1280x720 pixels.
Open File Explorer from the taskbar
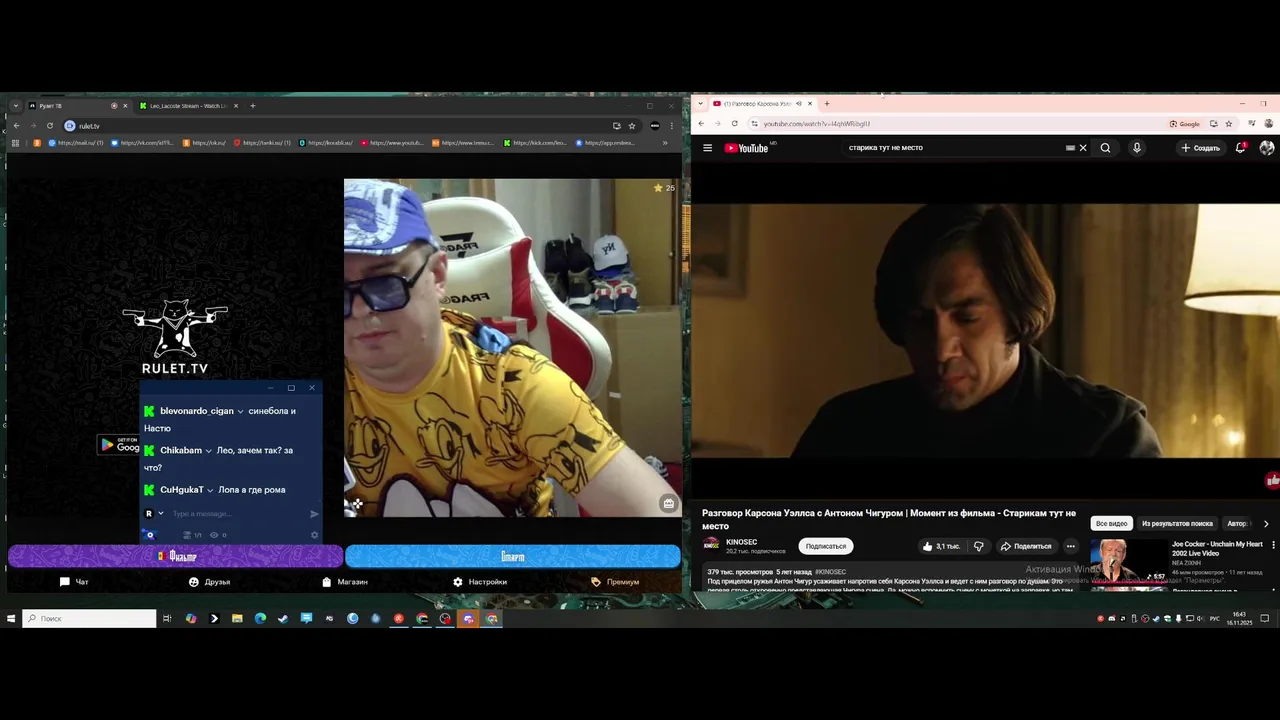coord(237,619)
